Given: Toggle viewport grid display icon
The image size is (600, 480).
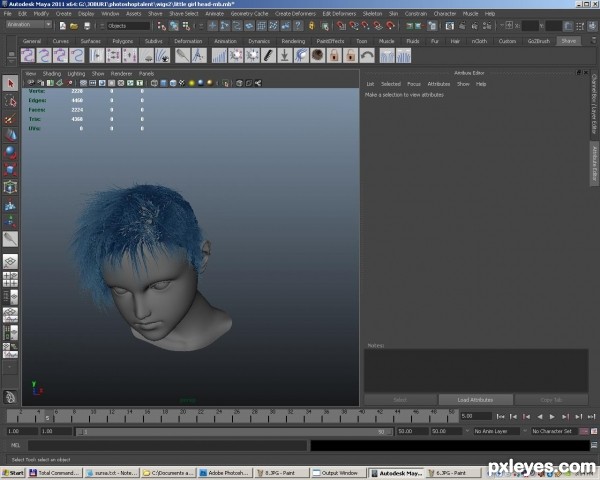Looking at the screenshot, I should [83, 83].
